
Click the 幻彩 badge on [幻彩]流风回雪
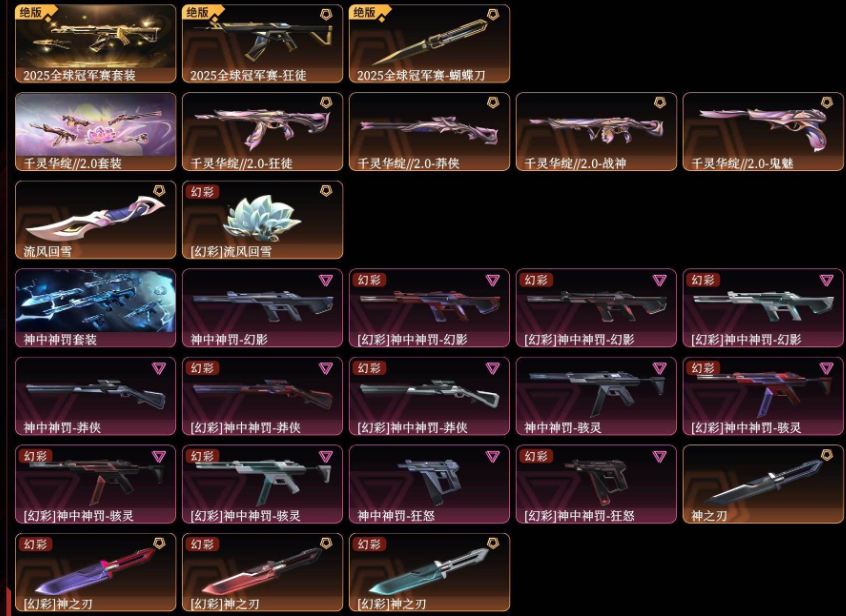tap(202, 191)
